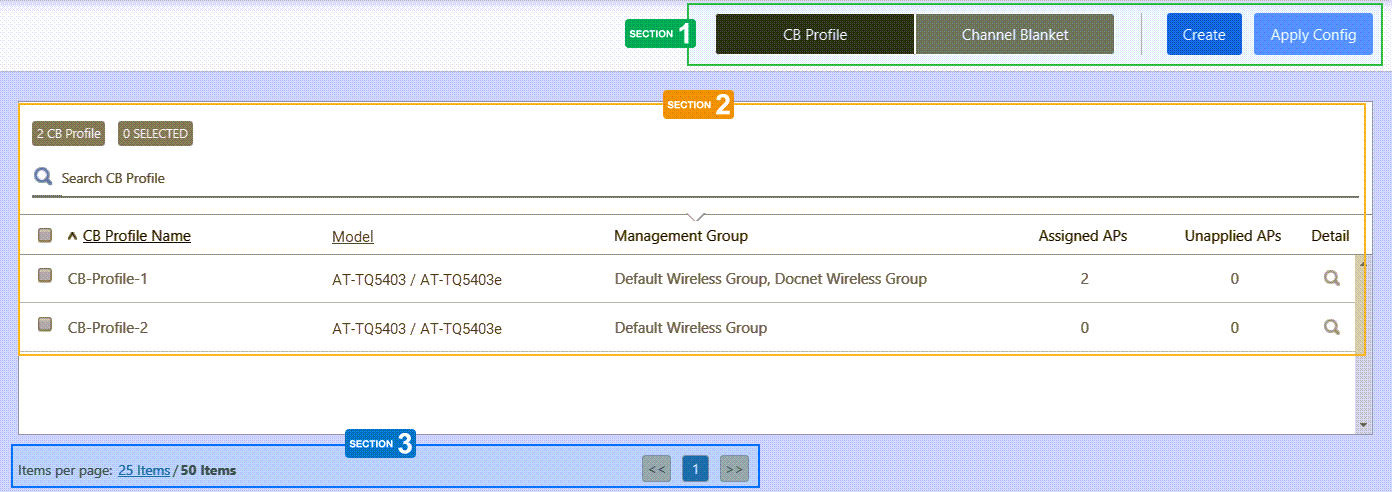Open detail magnifier for CB-Profile-2
The height and width of the screenshot is (492, 1392).
coord(1331,327)
